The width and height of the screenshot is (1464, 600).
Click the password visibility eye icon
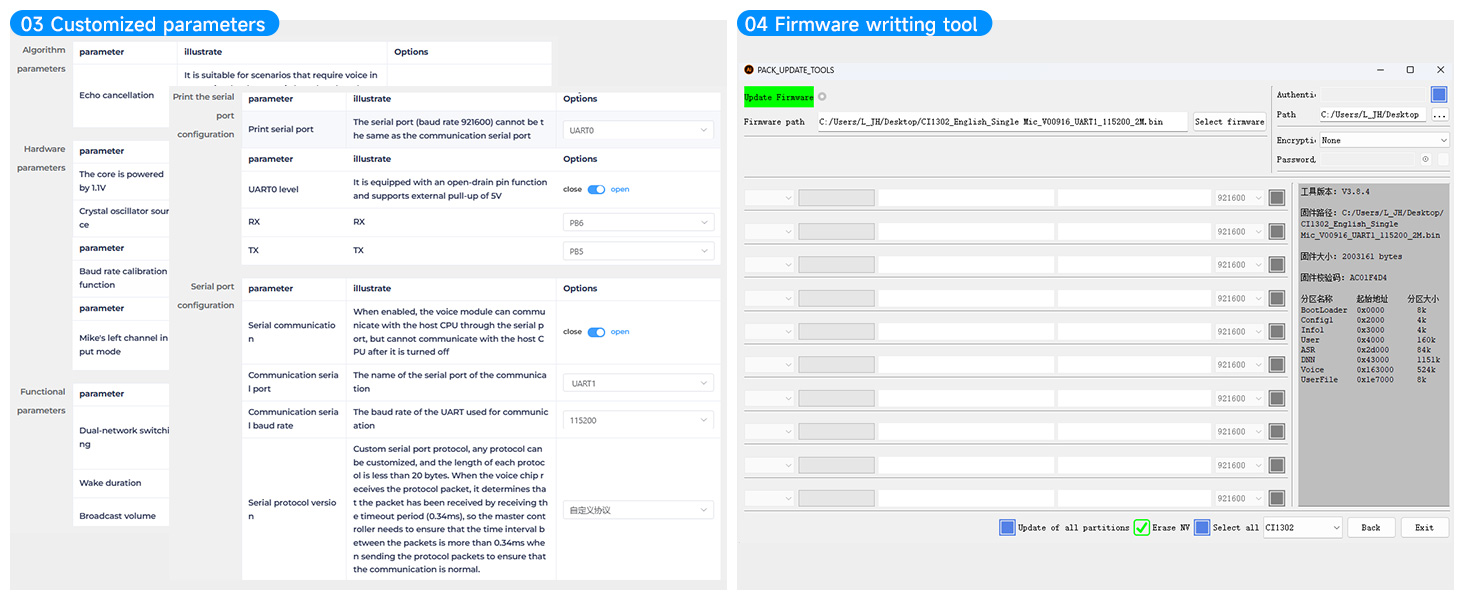click(1425, 159)
